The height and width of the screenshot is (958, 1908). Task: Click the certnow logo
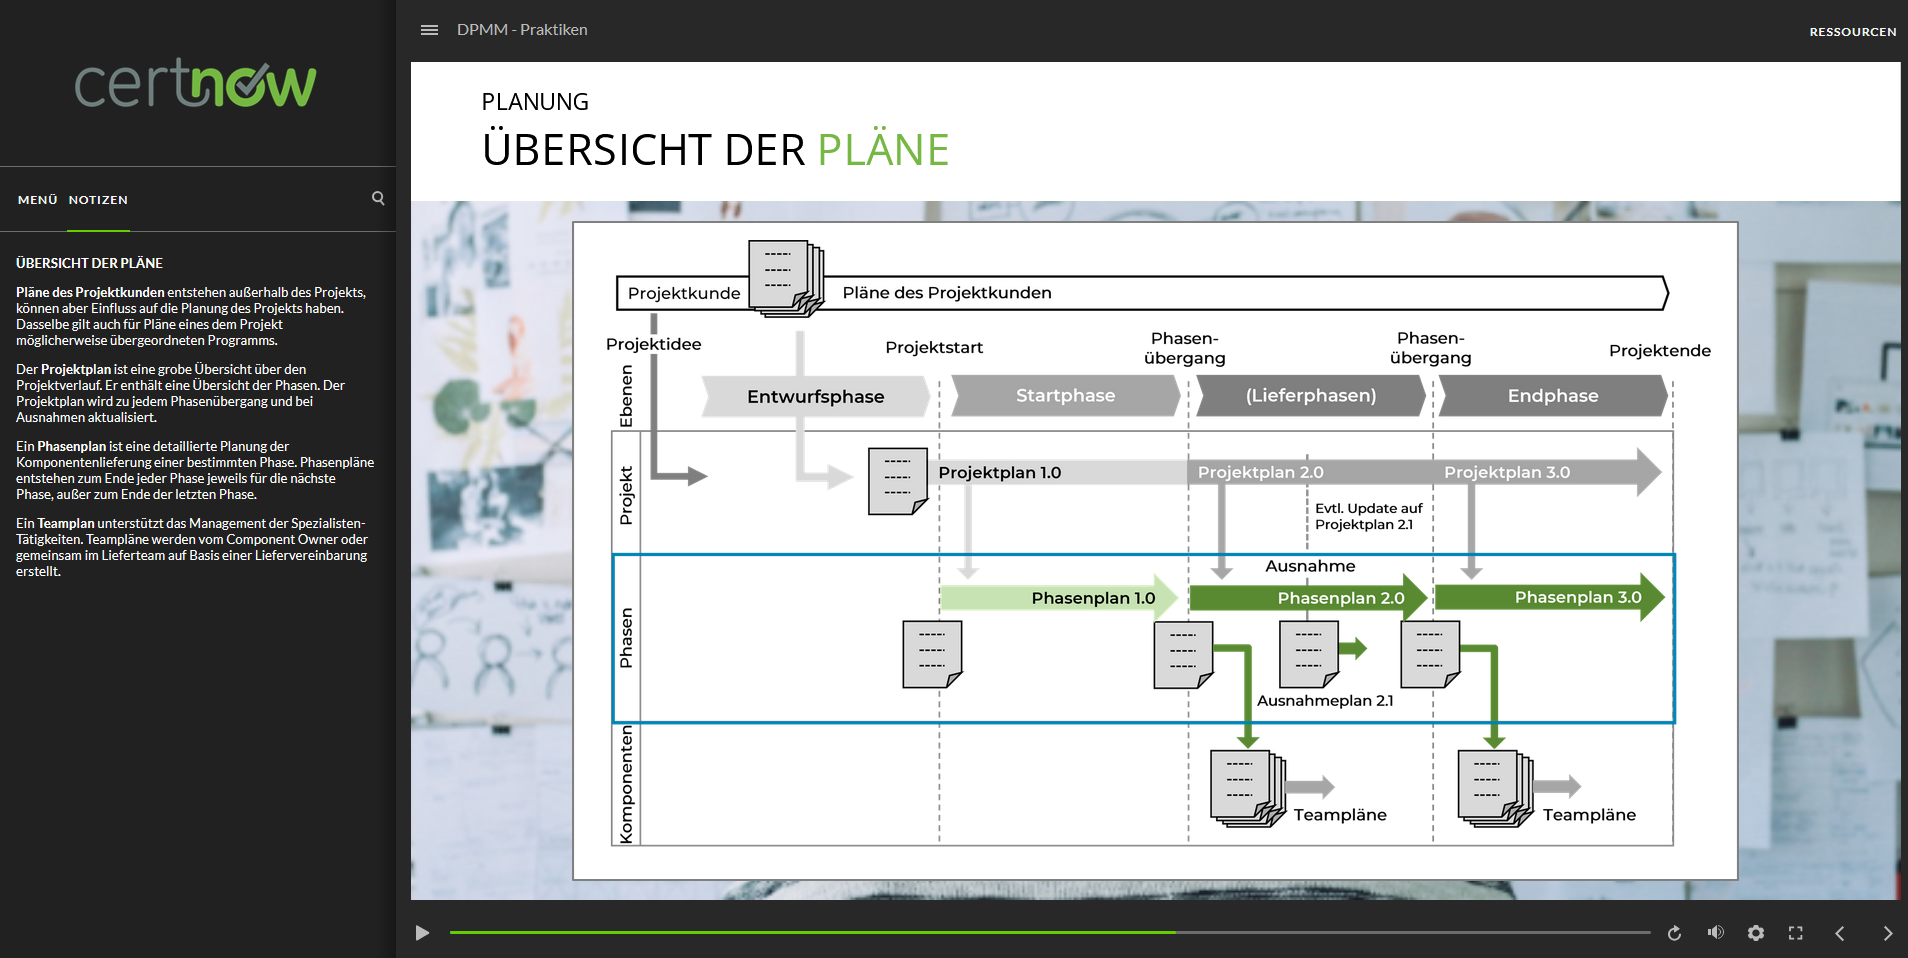pyautogui.click(x=196, y=83)
